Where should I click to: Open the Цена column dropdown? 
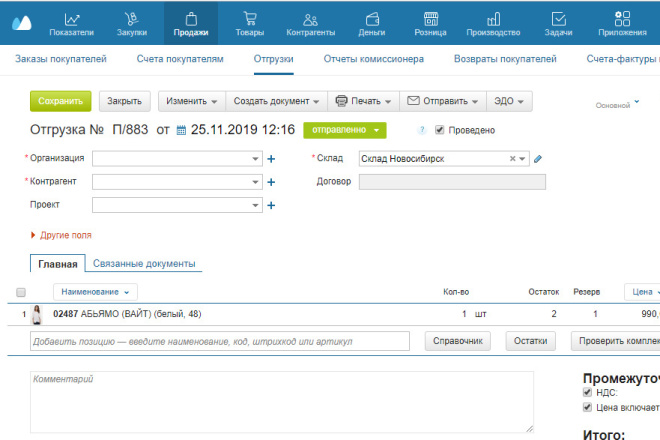coord(644,292)
